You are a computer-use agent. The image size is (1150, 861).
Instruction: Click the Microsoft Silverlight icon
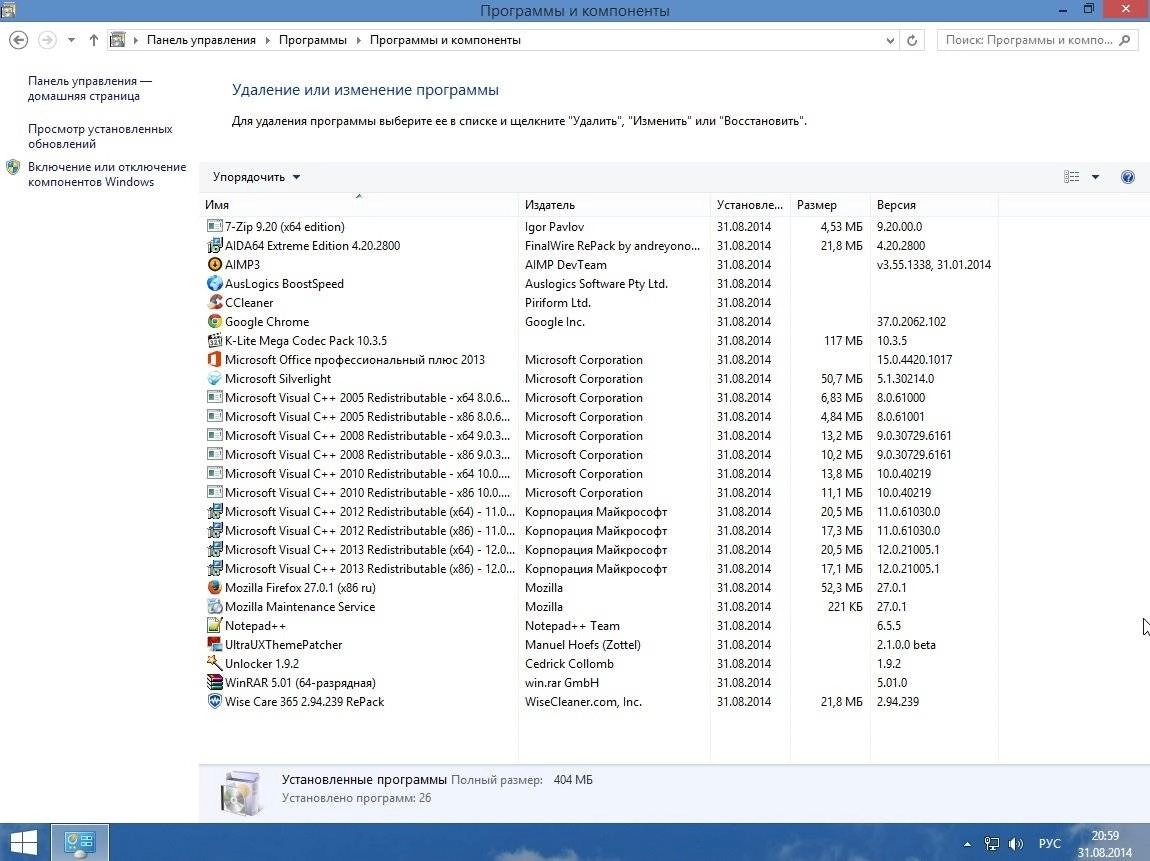coord(214,379)
